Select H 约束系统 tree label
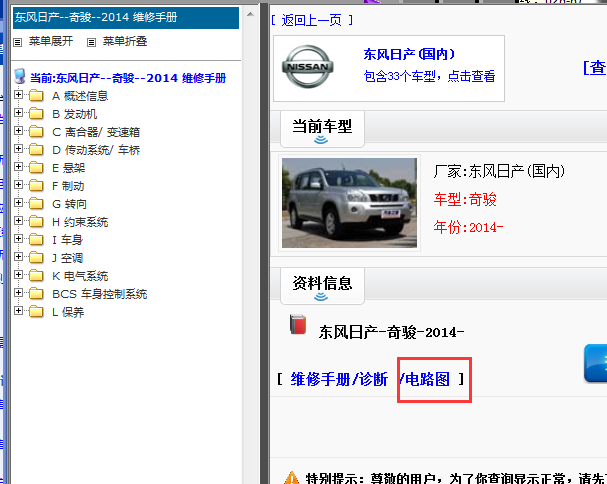This screenshot has width=607, height=484. coord(80,222)
